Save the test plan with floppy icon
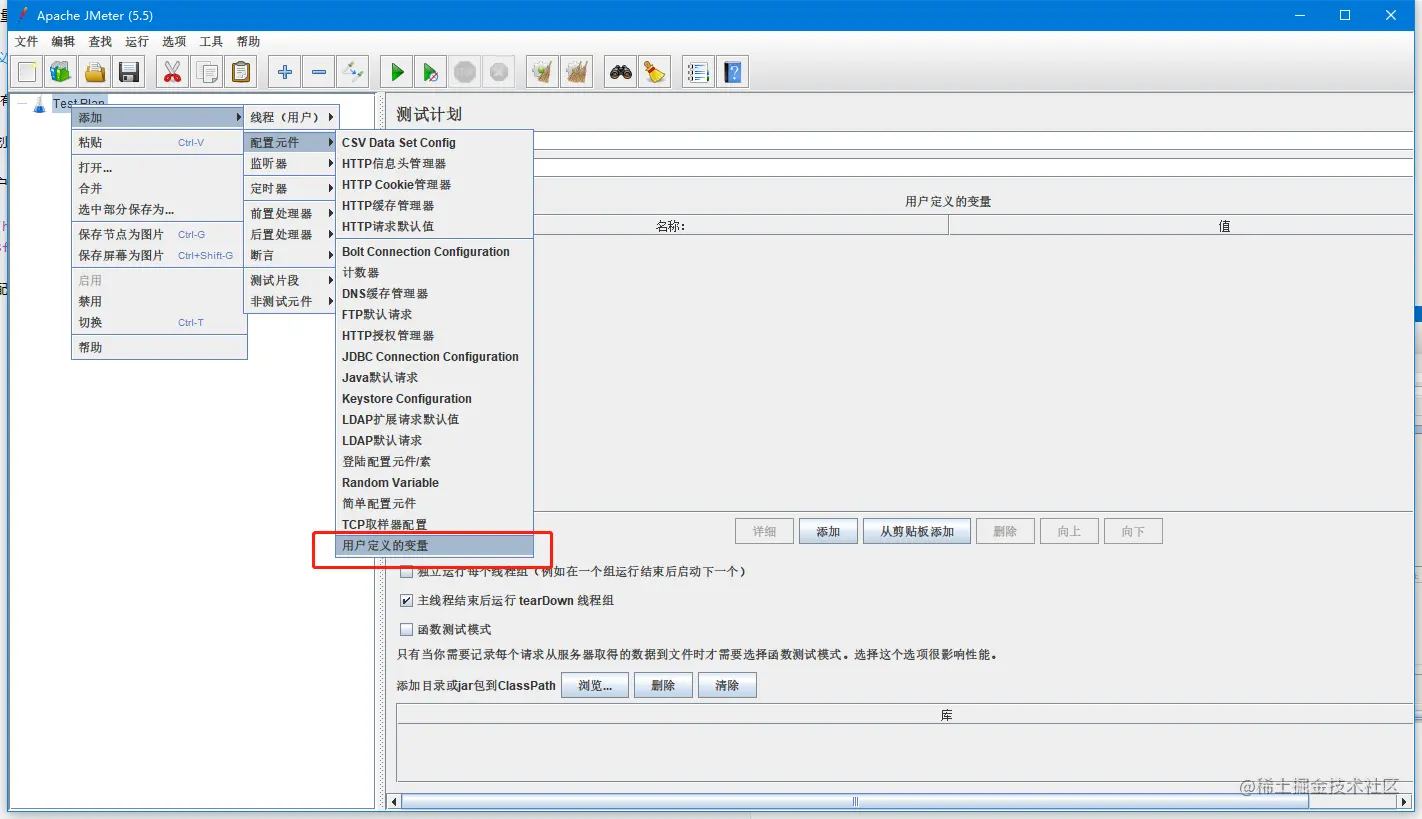The image size is (1422, 819). pyautogui.click(x=128, y=72)
